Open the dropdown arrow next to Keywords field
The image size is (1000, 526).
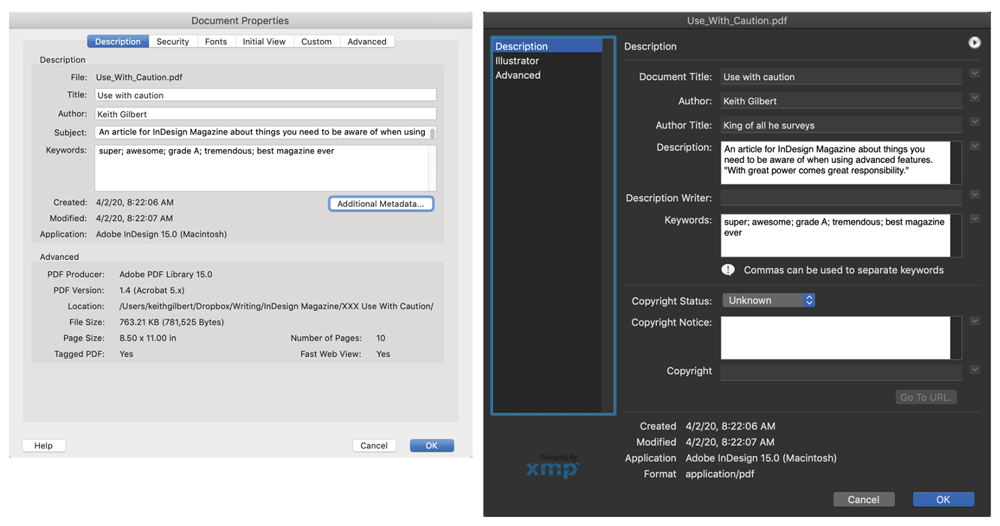[x=975, y=219]
